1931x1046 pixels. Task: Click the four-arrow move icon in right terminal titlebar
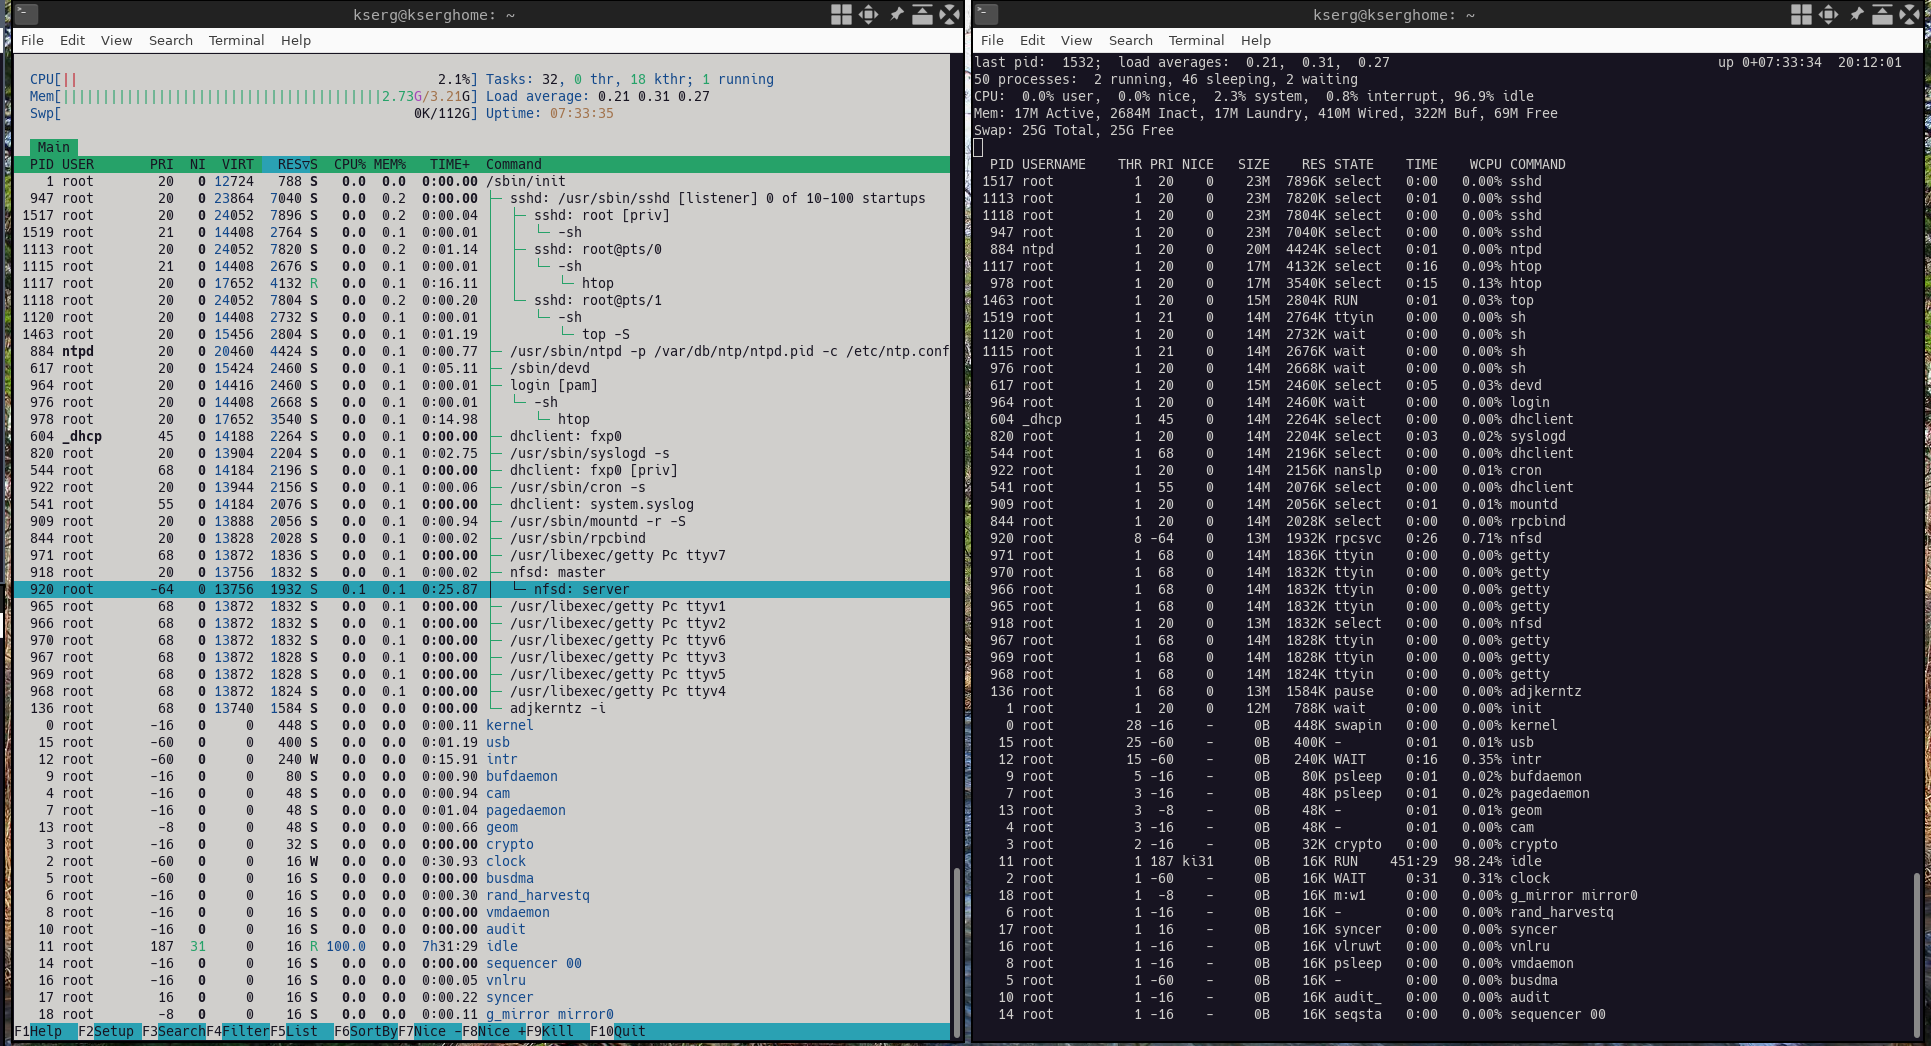point(1828,14)
